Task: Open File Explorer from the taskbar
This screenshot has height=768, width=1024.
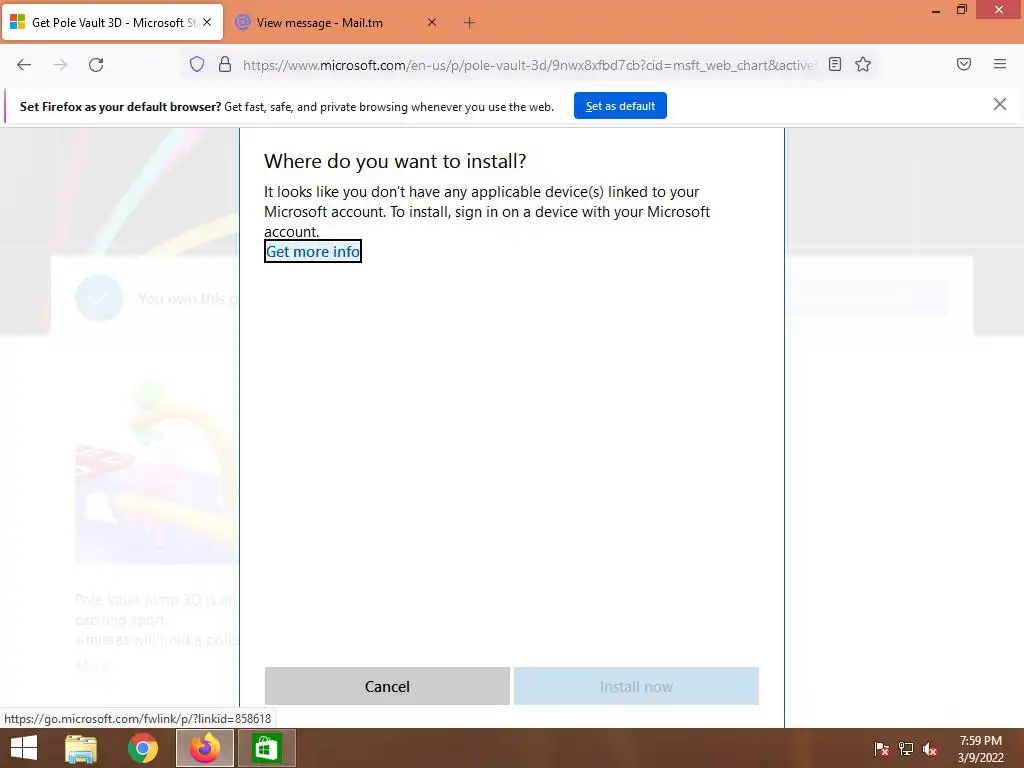Action: pyautogui.click(x=81, y=748)
